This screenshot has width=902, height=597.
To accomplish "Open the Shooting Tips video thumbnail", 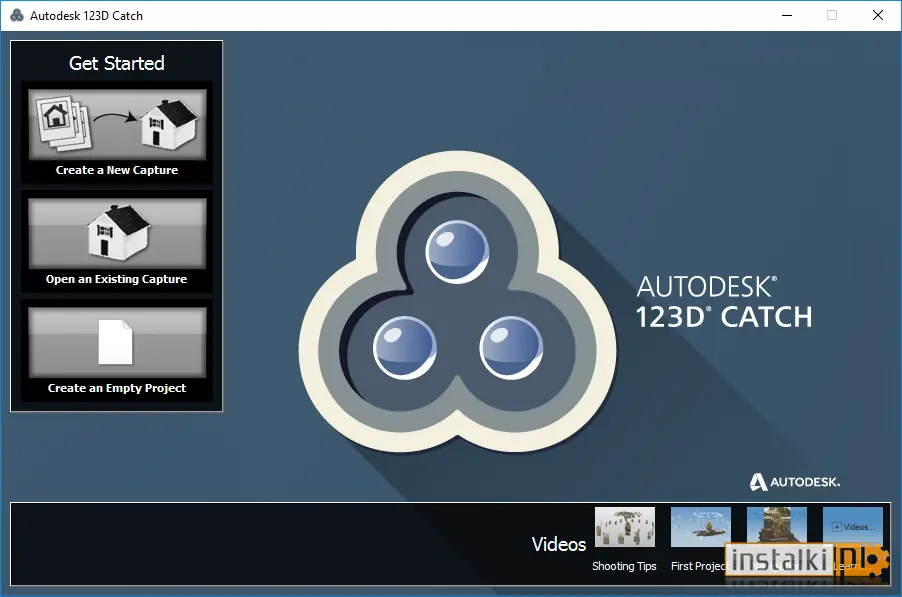I will point(625,527).
